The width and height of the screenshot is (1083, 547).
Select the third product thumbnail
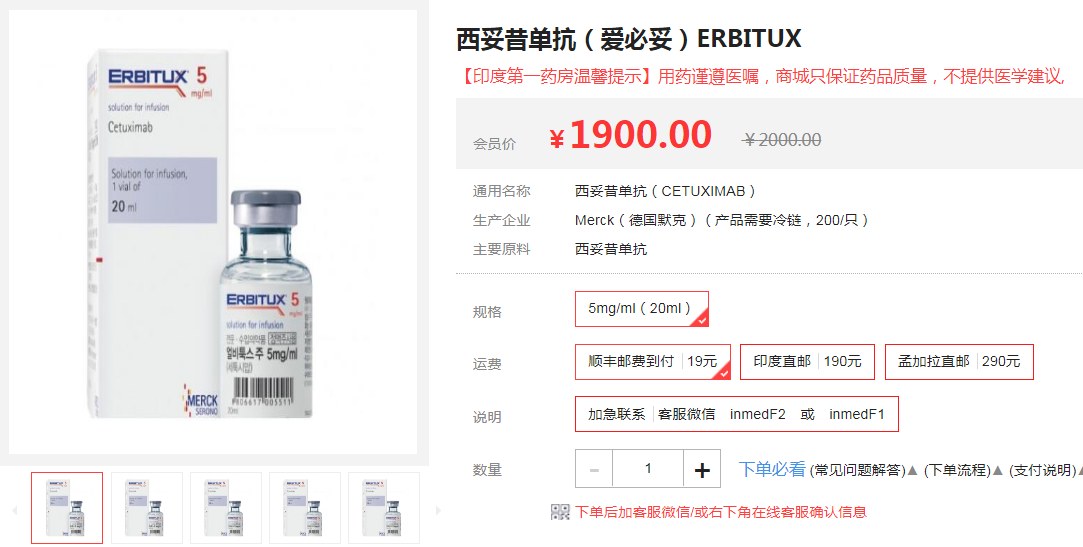(226, 508)
